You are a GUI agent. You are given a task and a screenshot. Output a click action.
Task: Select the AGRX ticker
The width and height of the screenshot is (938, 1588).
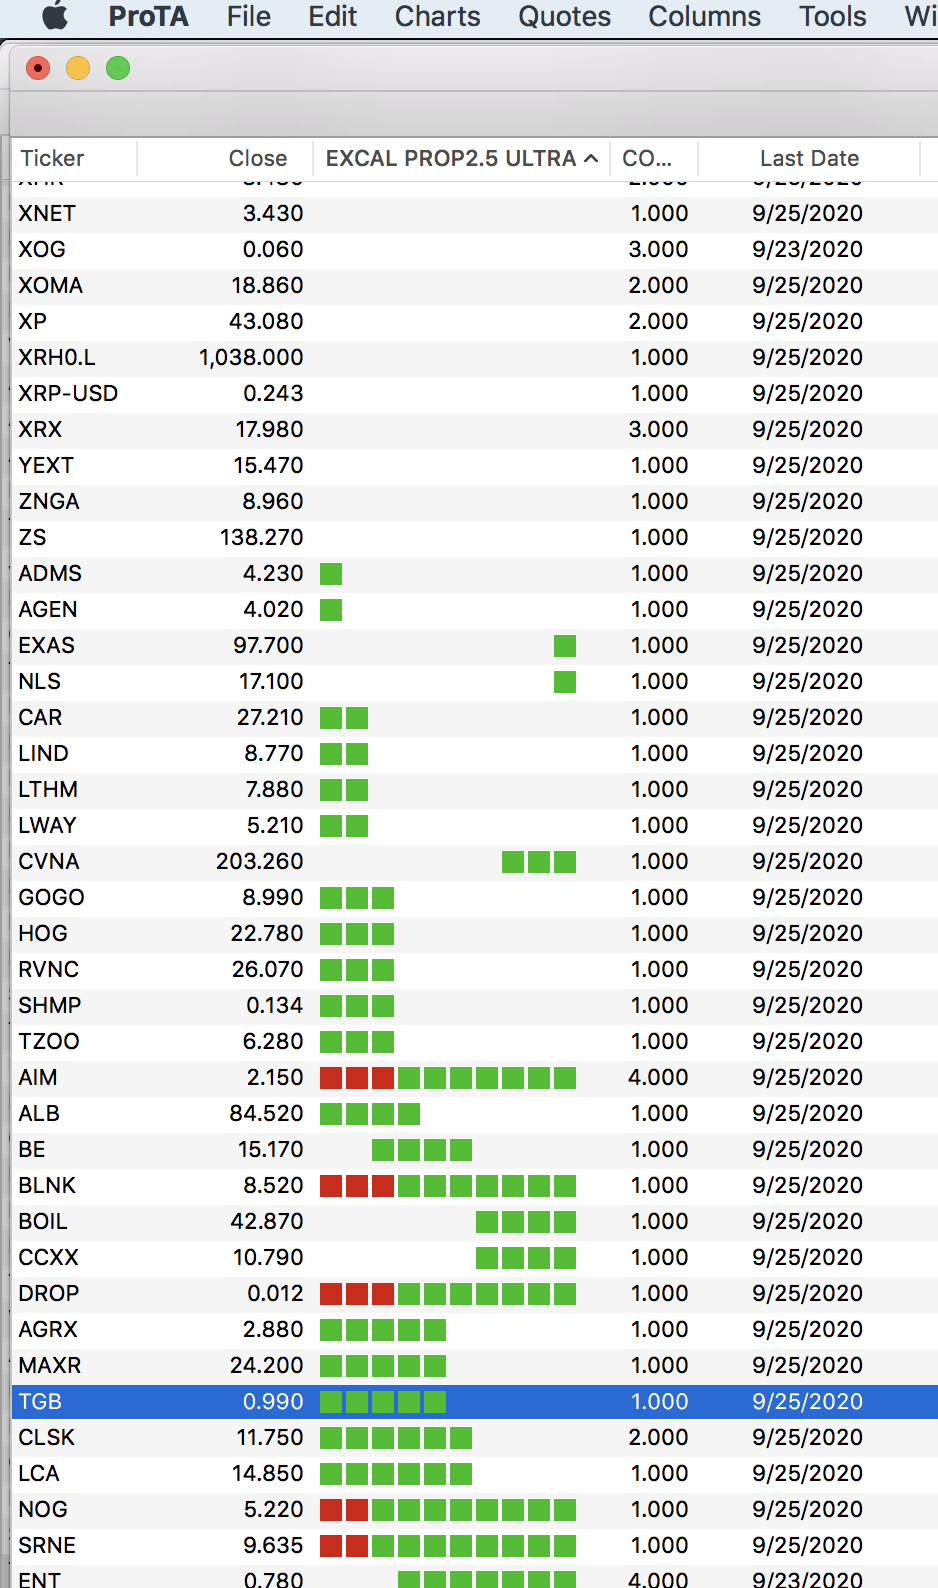tap(48, 1329)
